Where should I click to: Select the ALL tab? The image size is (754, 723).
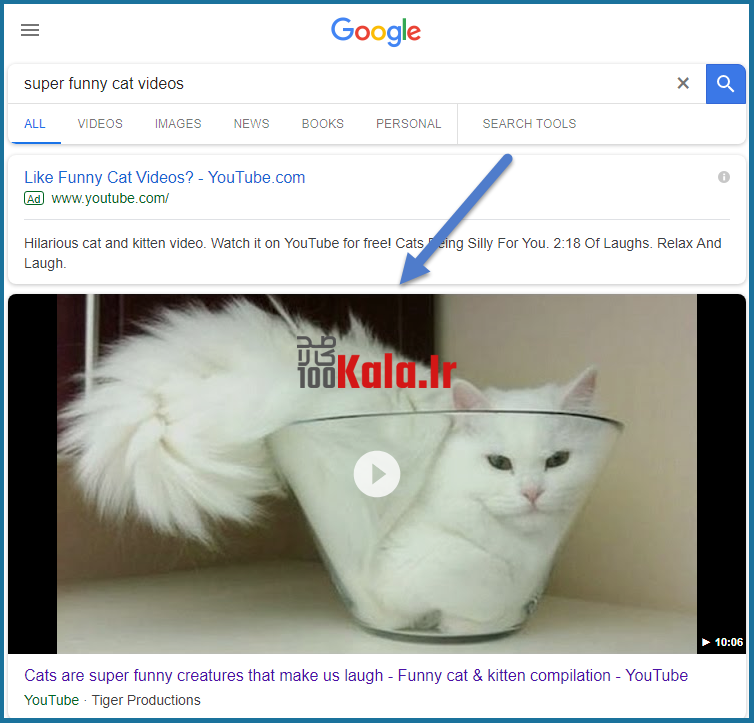[x=35, y=124]
